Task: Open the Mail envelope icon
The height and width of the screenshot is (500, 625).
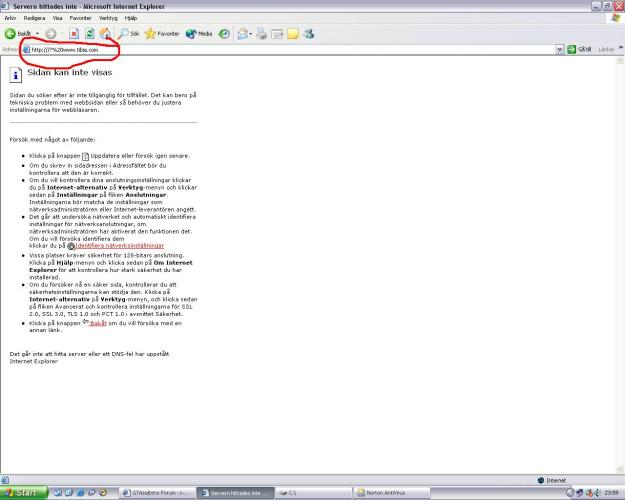Action: coord(242,34)
